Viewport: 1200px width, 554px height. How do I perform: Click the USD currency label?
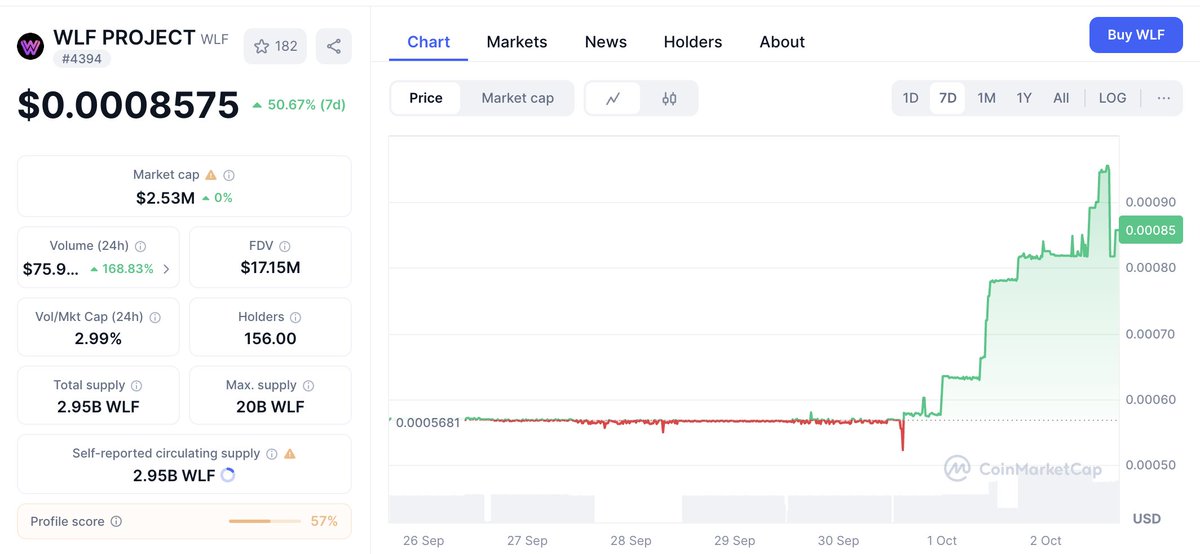click(x=1146, y=519)
